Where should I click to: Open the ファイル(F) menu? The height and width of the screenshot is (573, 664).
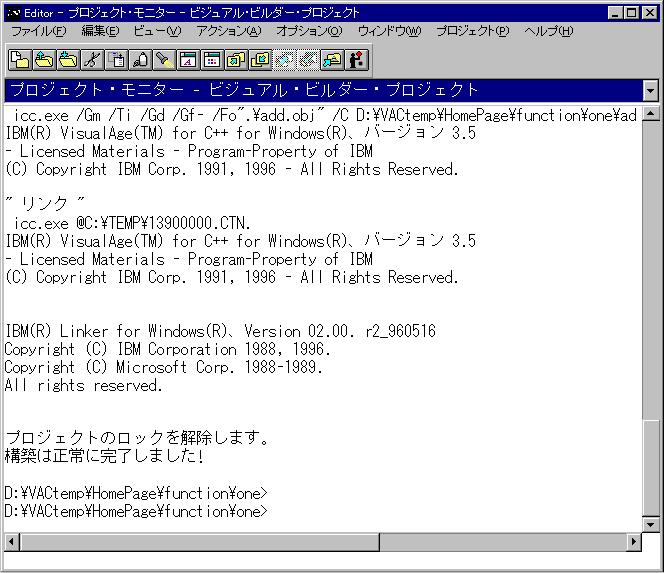coord(39,31)
